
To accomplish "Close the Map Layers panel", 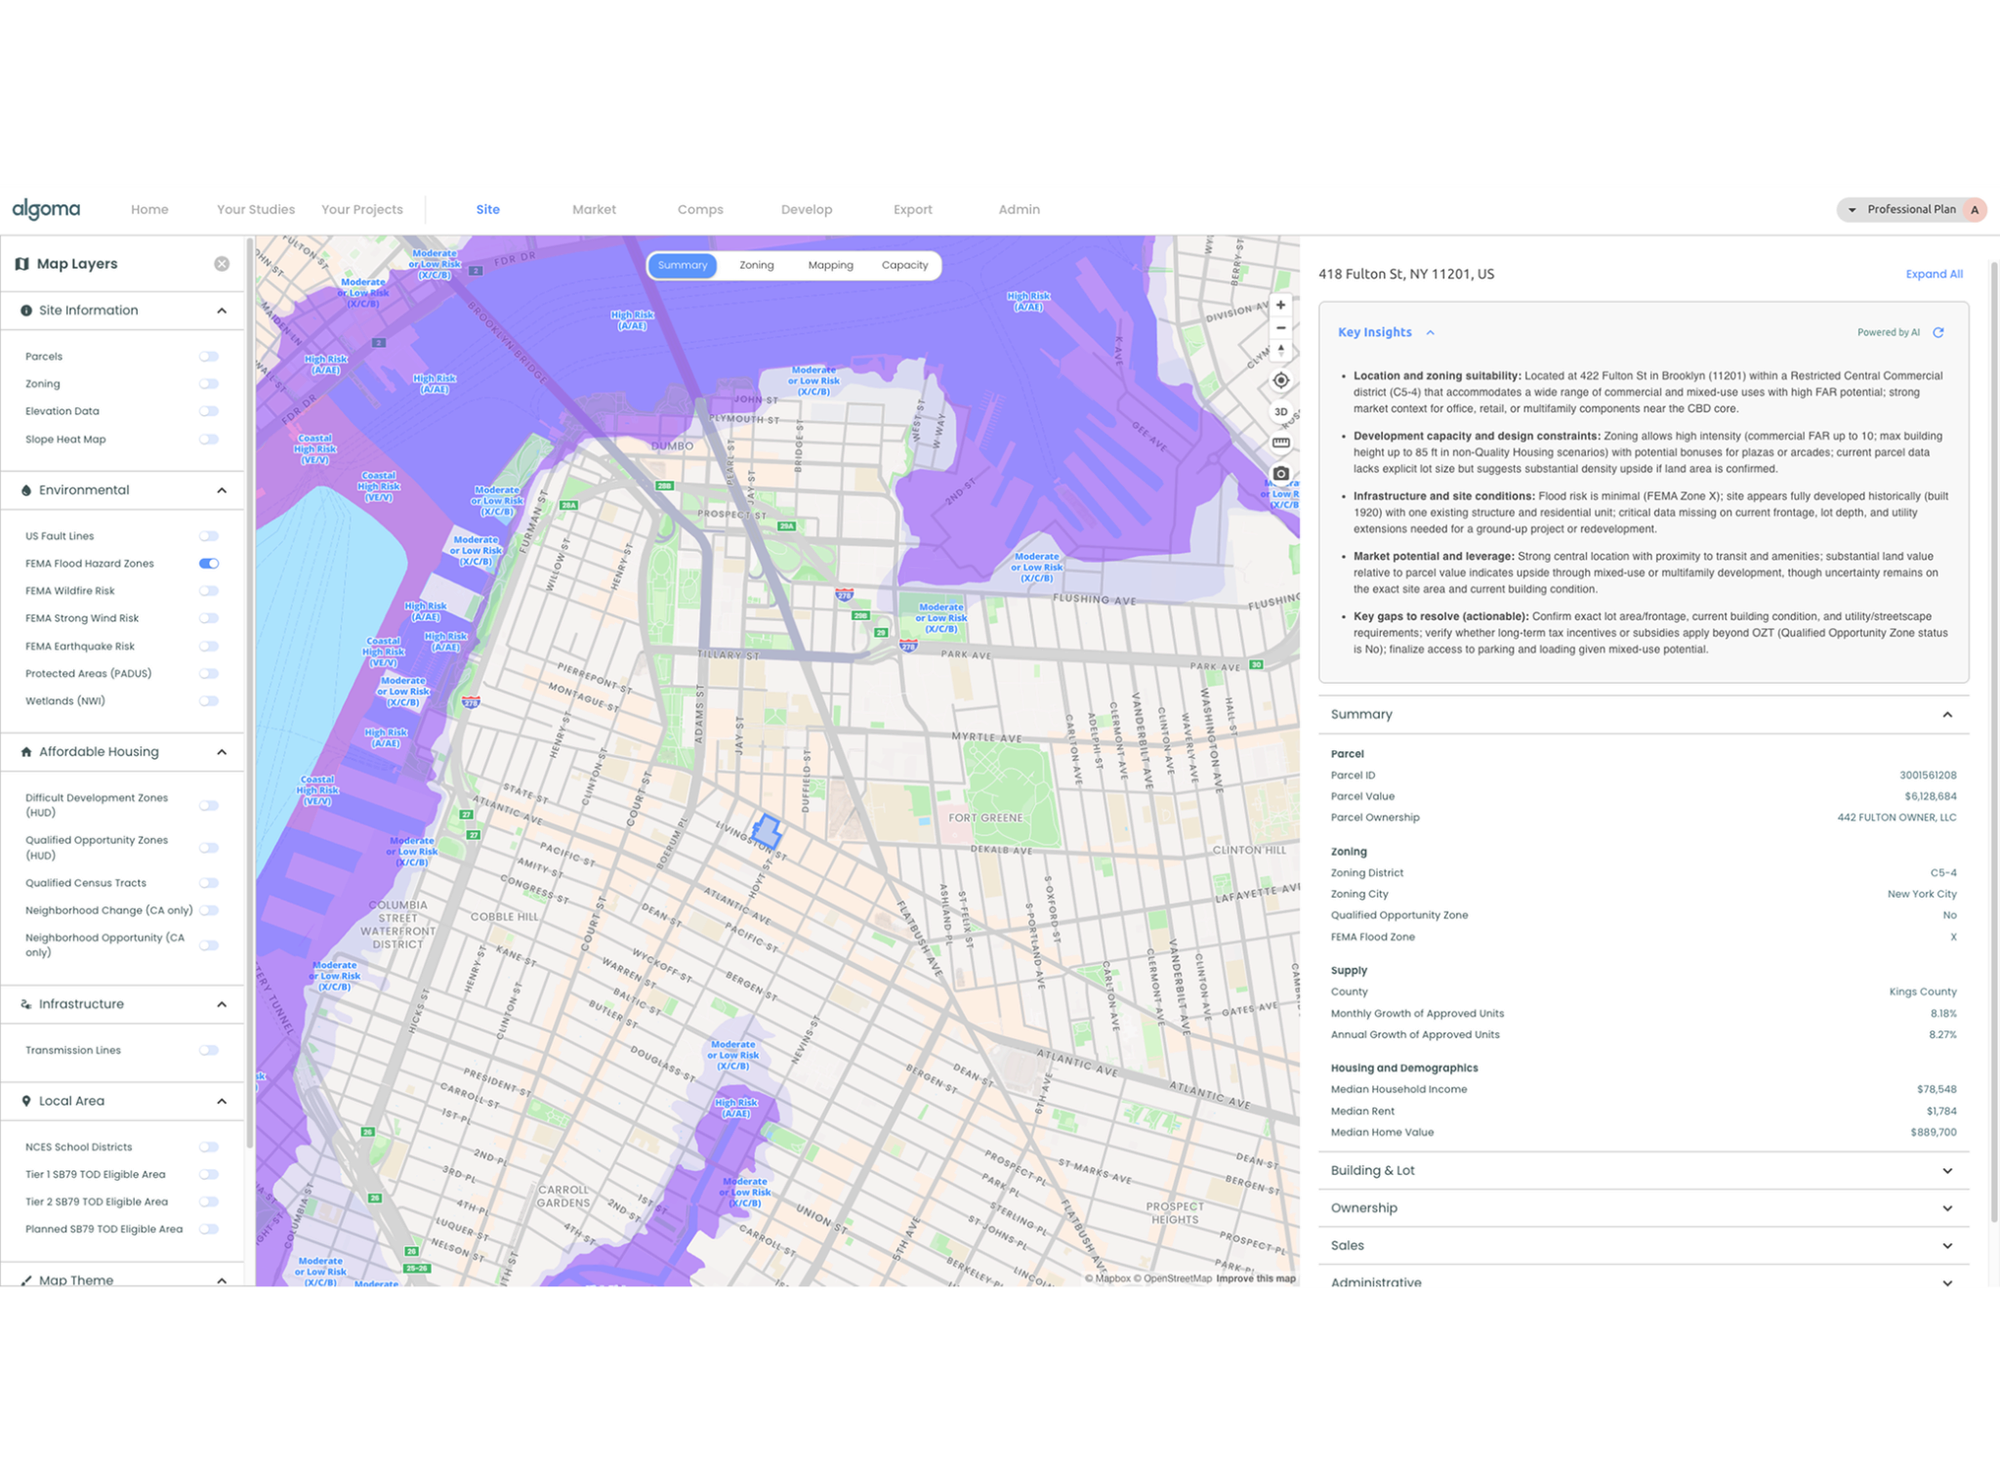I will click(x=222, y=264).
